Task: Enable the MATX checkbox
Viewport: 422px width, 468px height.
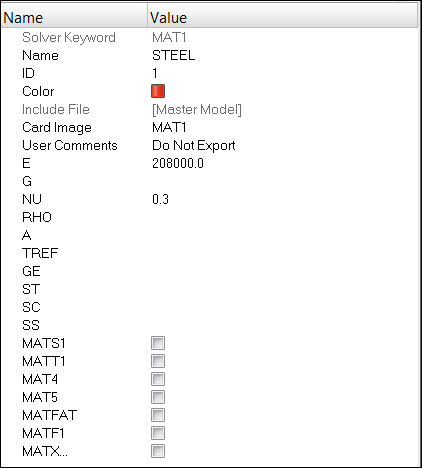Action: click(158, 451)
